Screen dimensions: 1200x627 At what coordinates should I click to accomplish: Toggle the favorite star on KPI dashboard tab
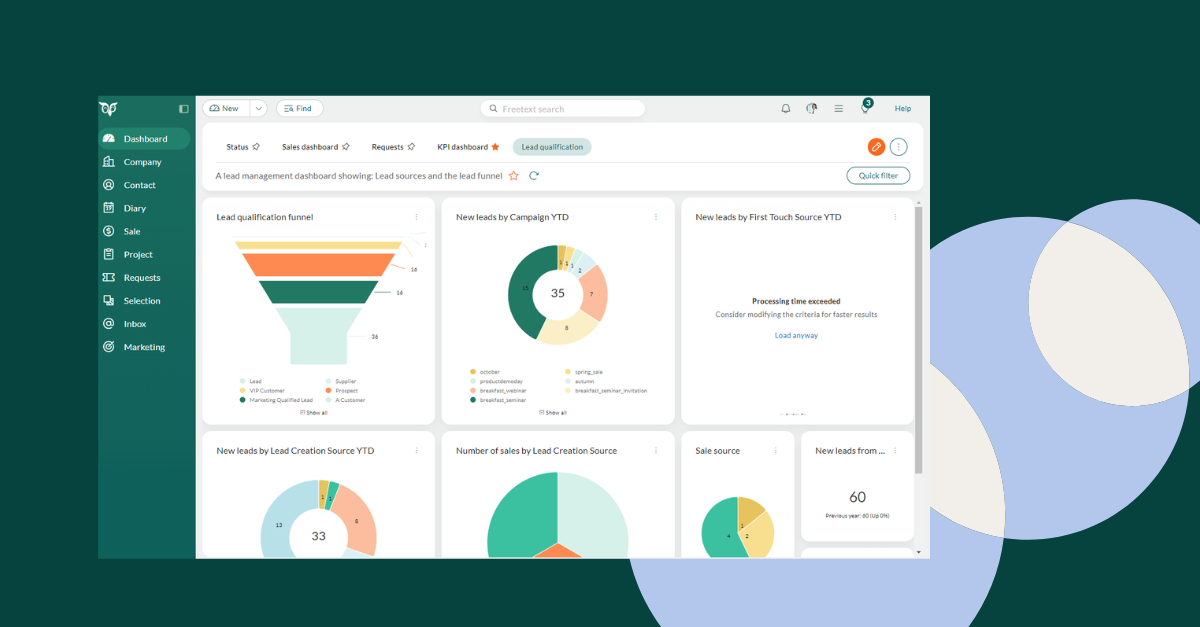(x=495, y=147)
